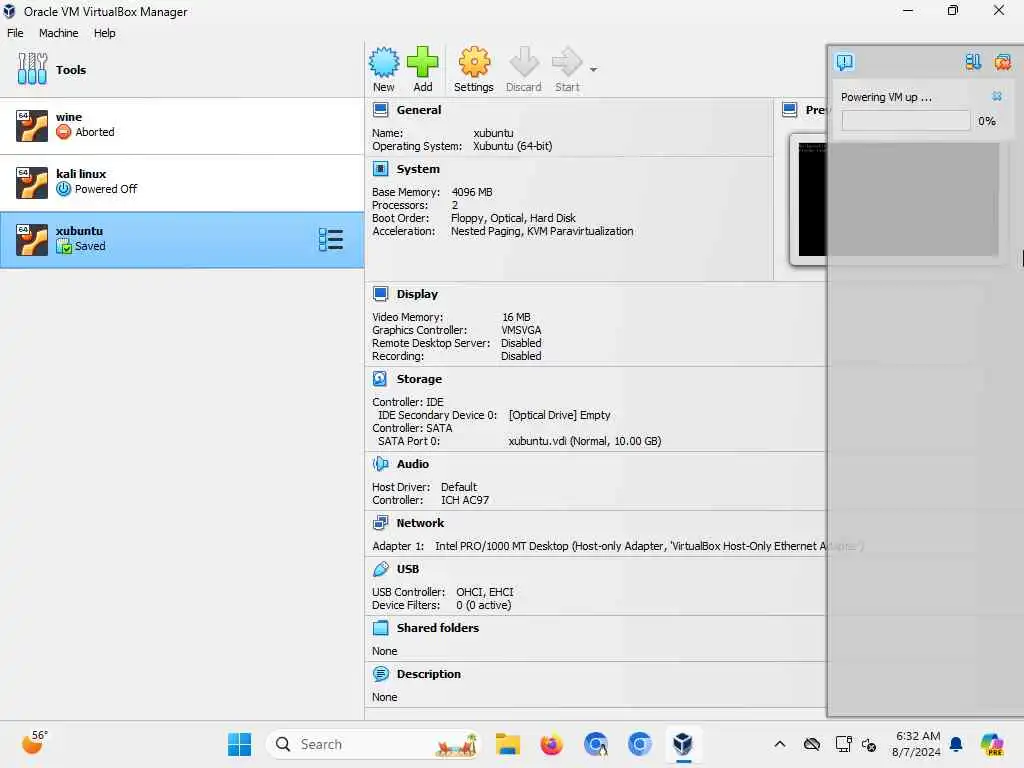Click the USB section header link

tap(408, 569)
